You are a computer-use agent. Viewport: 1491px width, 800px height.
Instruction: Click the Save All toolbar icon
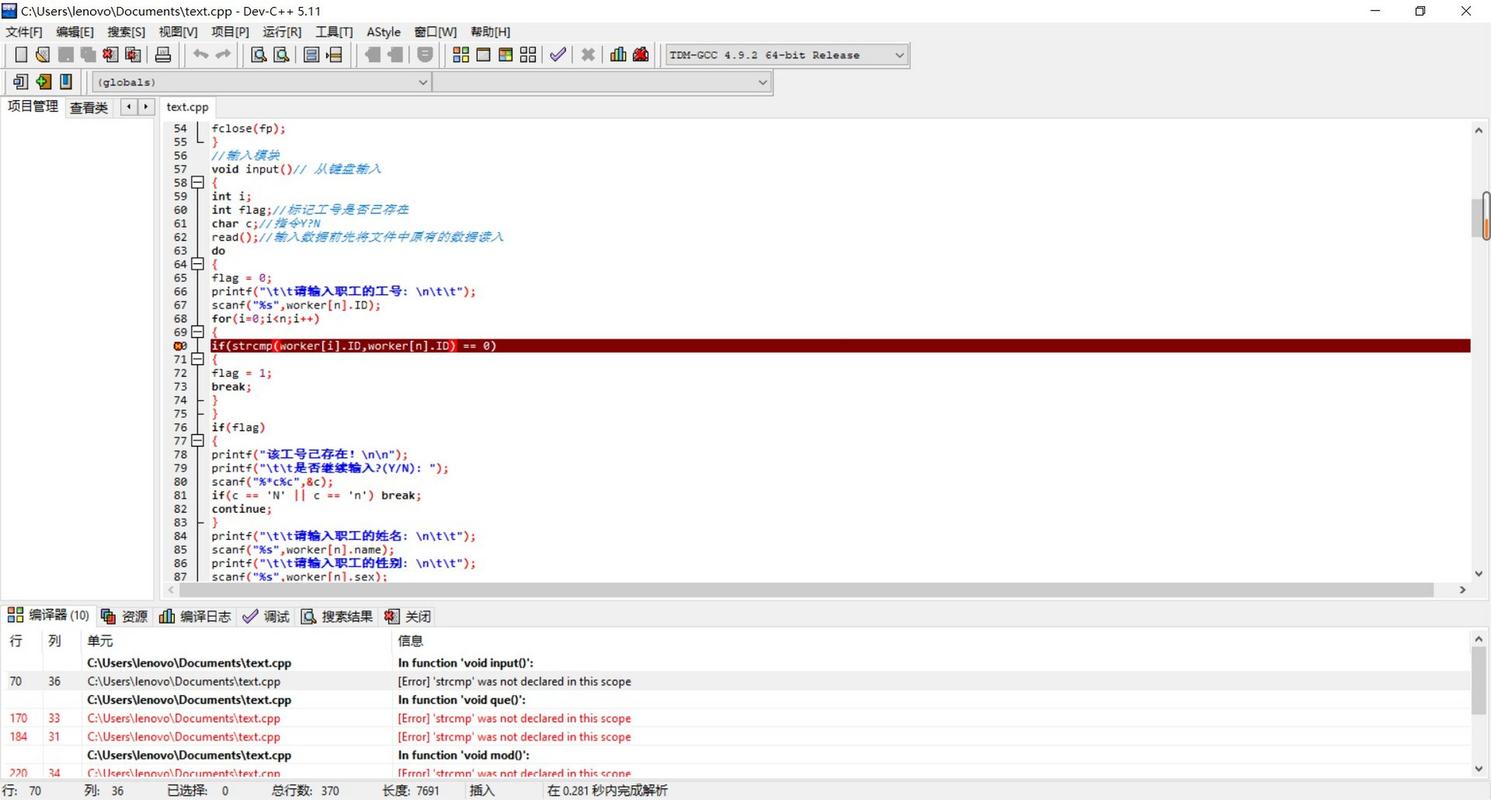88,55
